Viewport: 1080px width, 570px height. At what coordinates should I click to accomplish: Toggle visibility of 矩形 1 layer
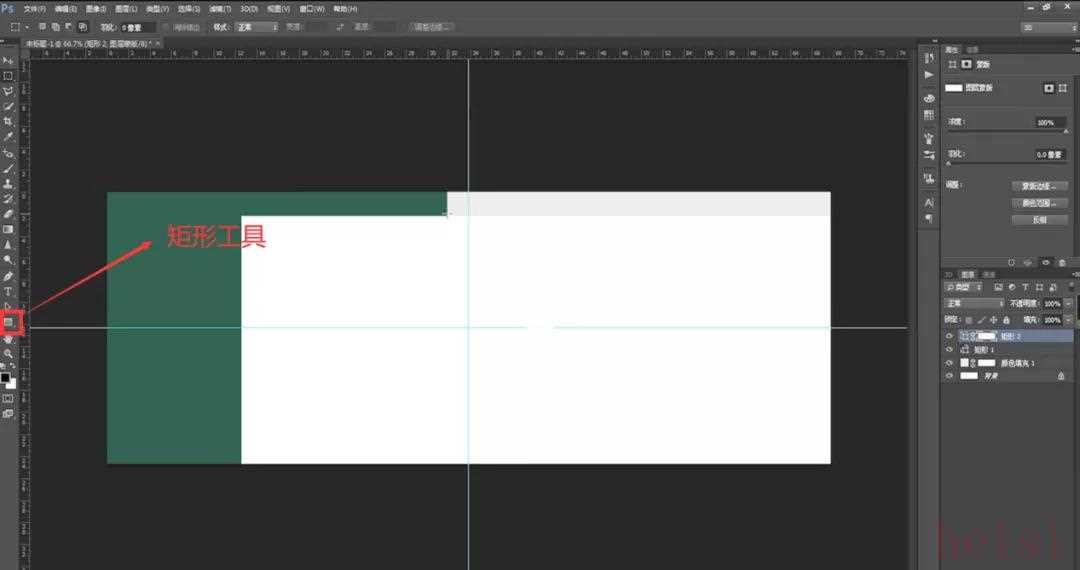pyautogui.click(x=949, y=350)
